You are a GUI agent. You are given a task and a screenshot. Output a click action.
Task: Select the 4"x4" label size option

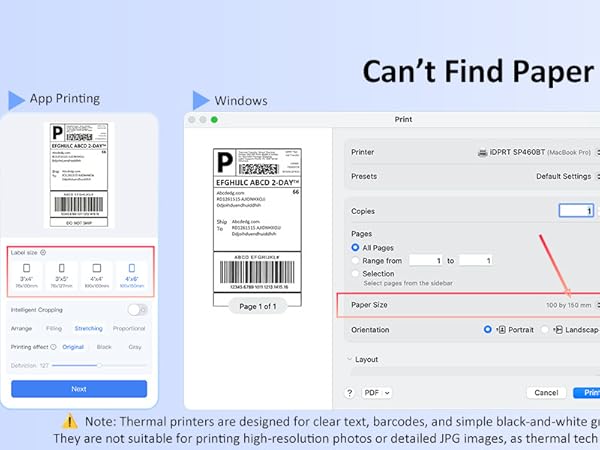97,276
